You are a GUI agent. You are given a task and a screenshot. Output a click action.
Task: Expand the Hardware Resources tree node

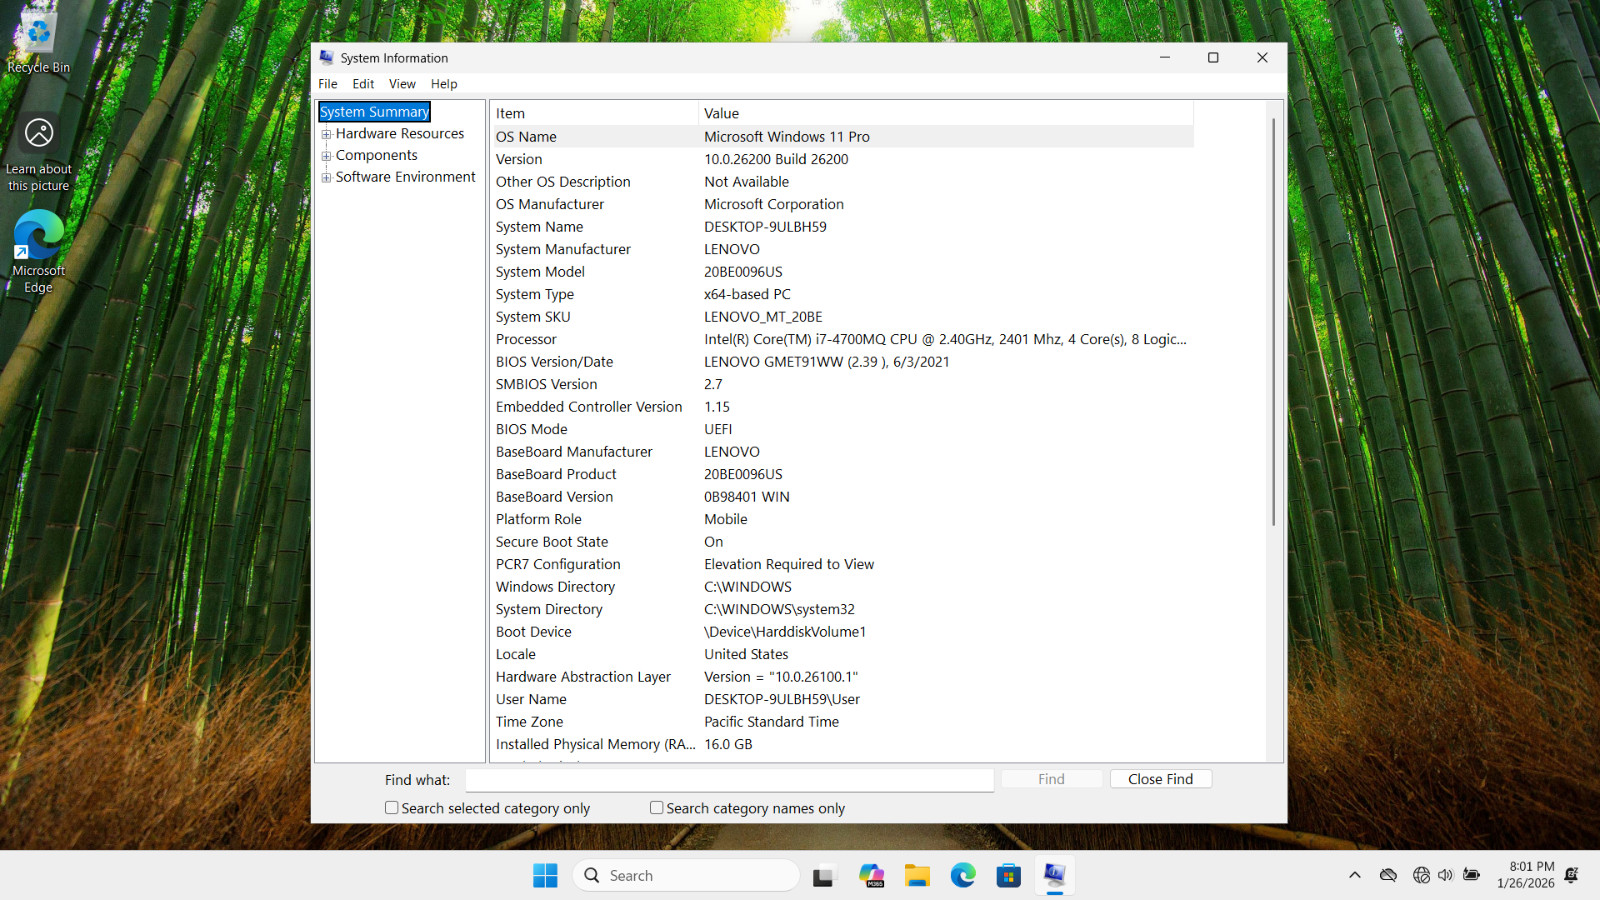click(x=326, y=134)
